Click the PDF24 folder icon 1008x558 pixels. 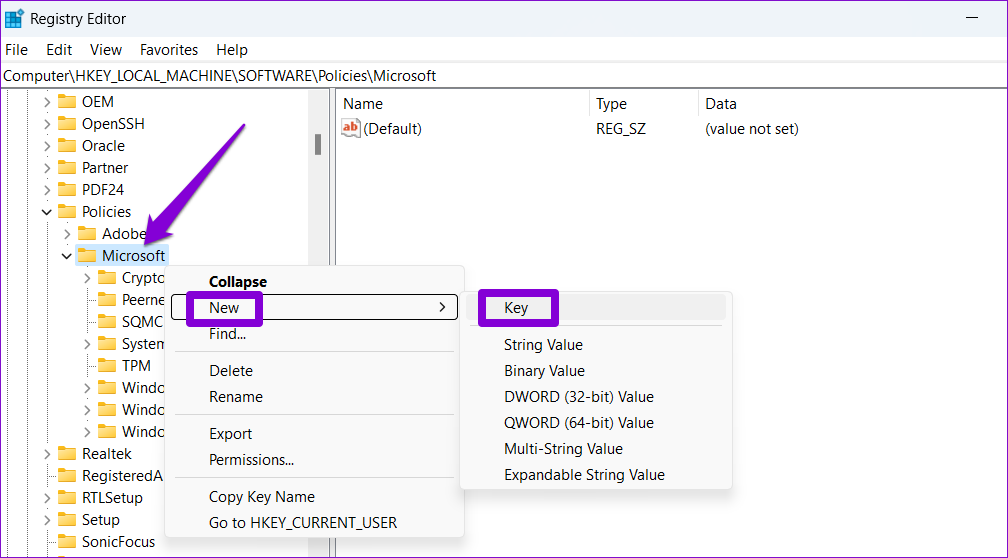click(x=67, y=190)
